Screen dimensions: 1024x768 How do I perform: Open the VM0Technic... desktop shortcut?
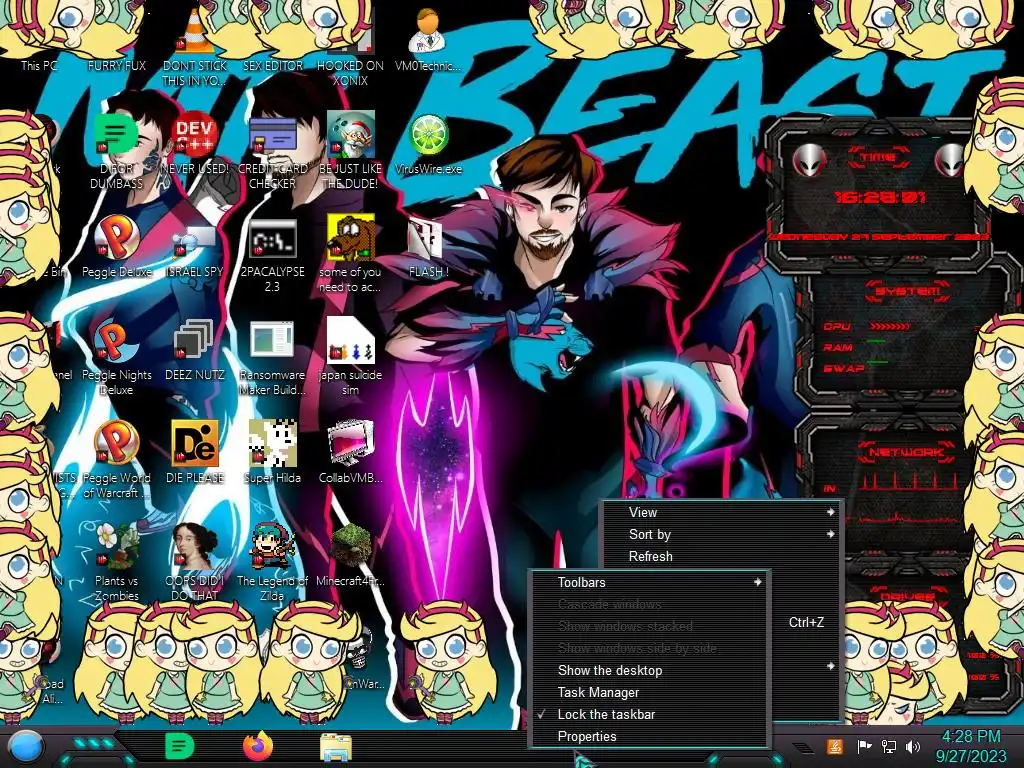point(428,39)
